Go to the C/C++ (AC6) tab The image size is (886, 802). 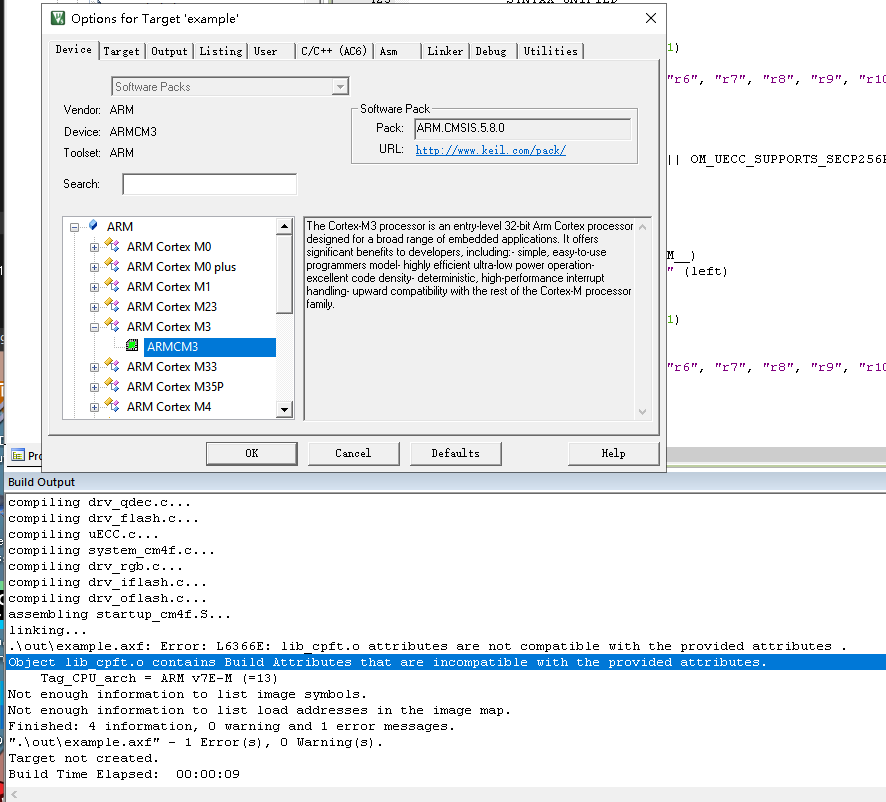click(x=334, y=51)
